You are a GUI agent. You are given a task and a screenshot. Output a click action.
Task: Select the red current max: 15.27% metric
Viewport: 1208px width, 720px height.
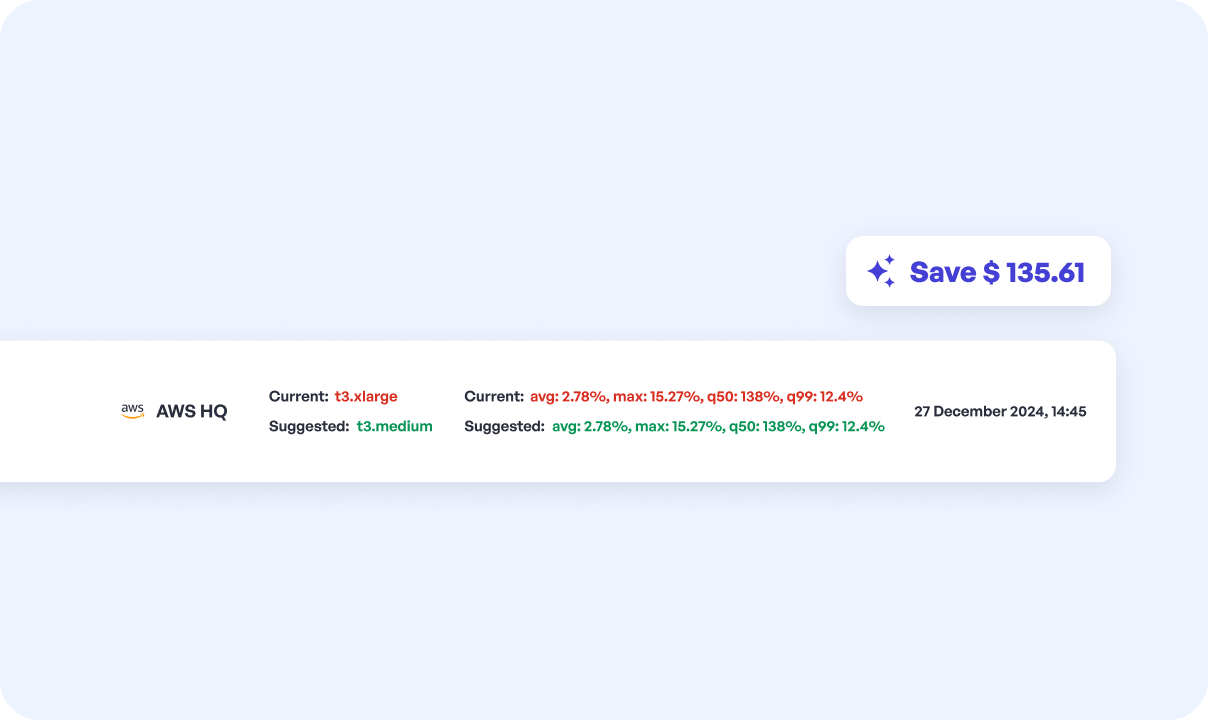click(x=645, y=396)
